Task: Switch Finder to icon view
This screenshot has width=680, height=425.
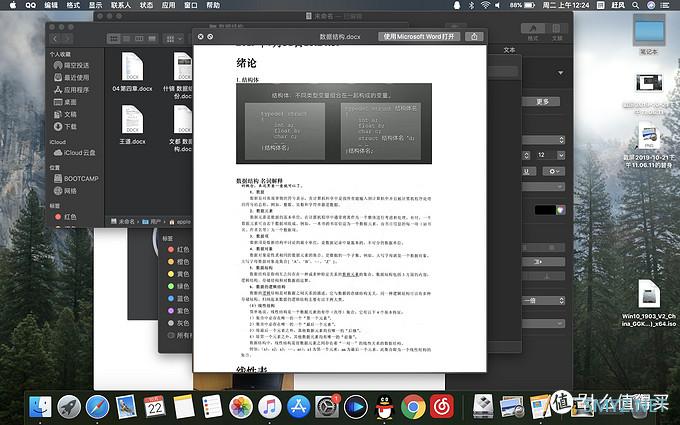Action: (114, 39)
